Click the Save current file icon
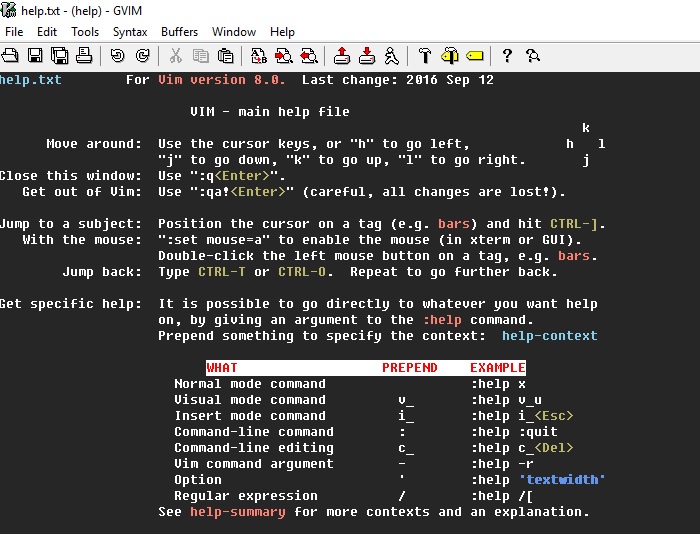This screenshot has width=700, height=534. tap(35, 56)
